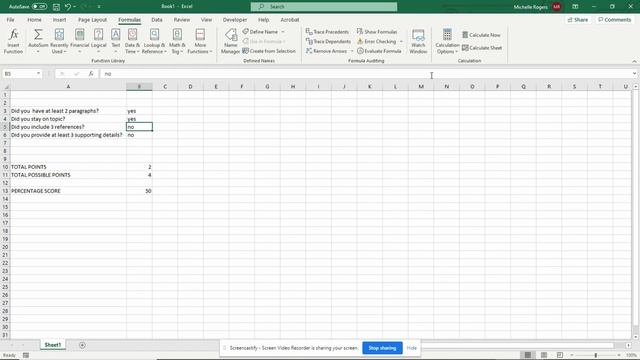Switch to the Page Layout tab
Viewport: 640px width, 360px height.
point(92,20)
